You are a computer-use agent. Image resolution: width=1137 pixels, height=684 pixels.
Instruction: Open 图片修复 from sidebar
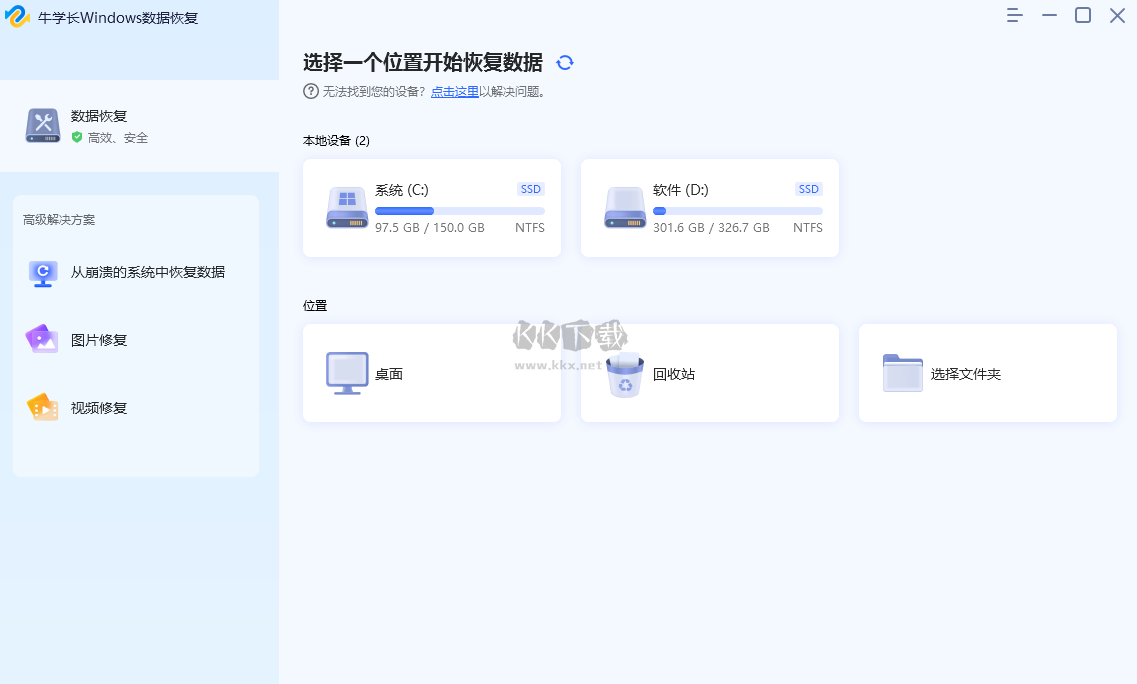pos(99,340)
